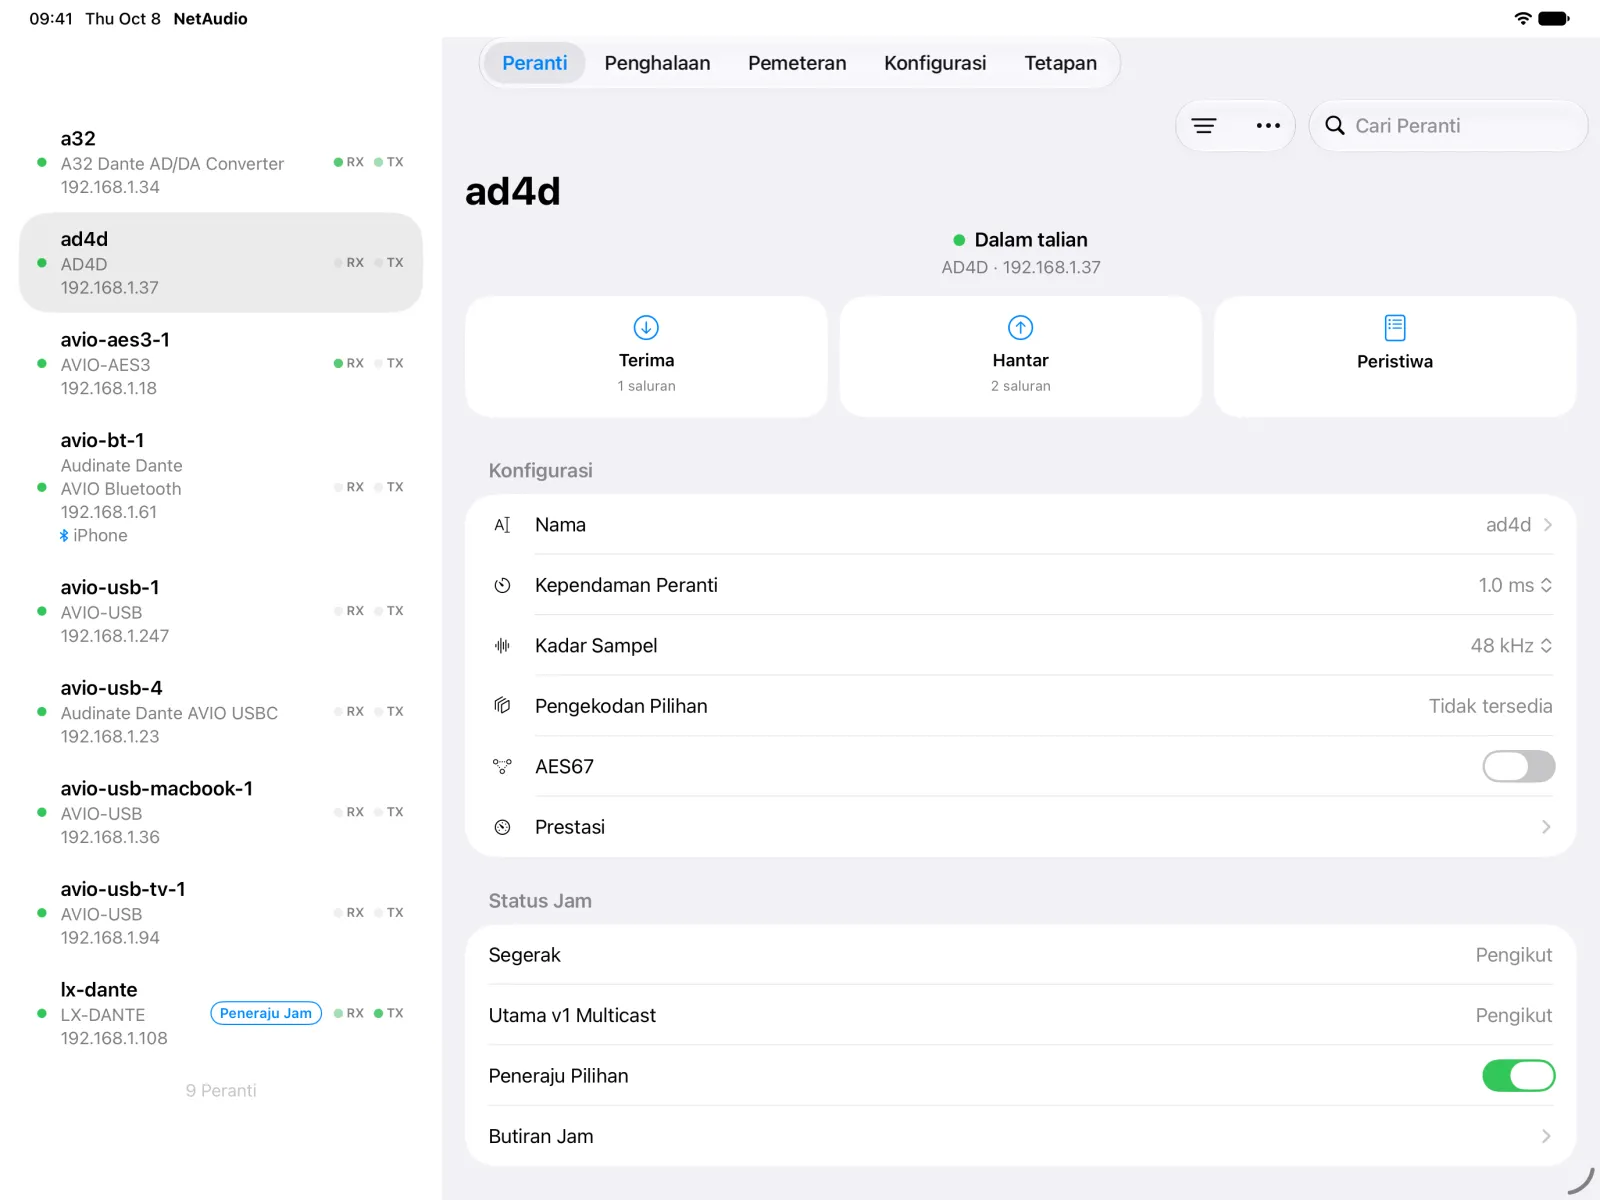Select the avio-usb-macbook-1 device
Screen dimensions: 1600x1200
coord(221,812)
